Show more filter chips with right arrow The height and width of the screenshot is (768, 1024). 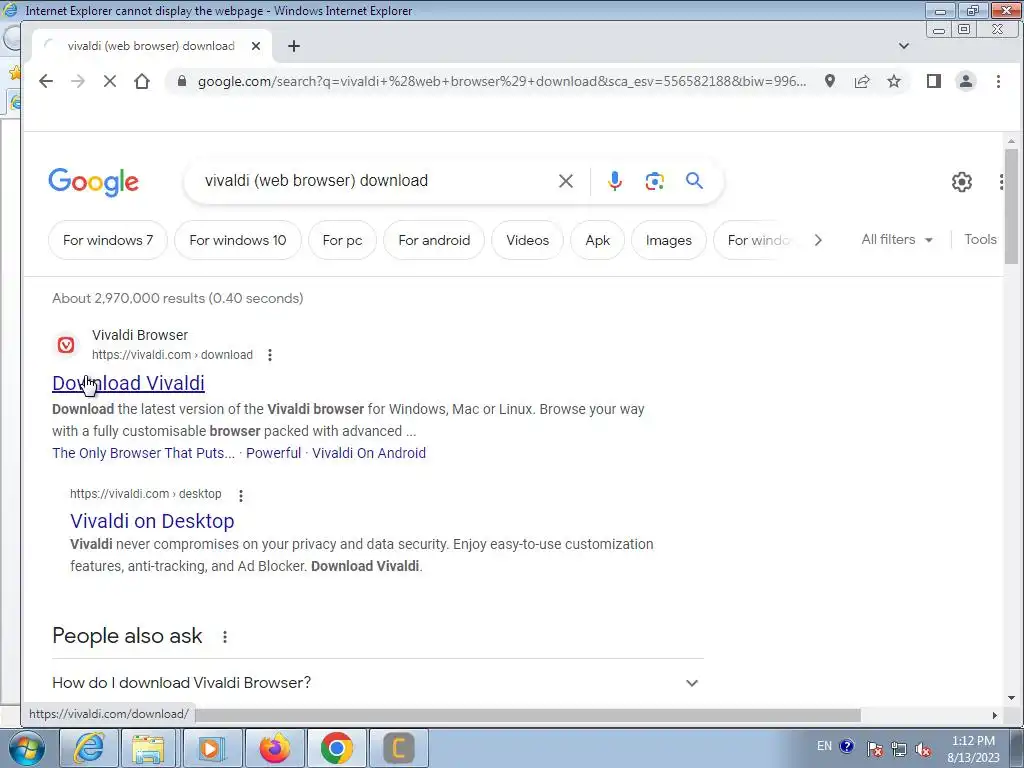818,240
